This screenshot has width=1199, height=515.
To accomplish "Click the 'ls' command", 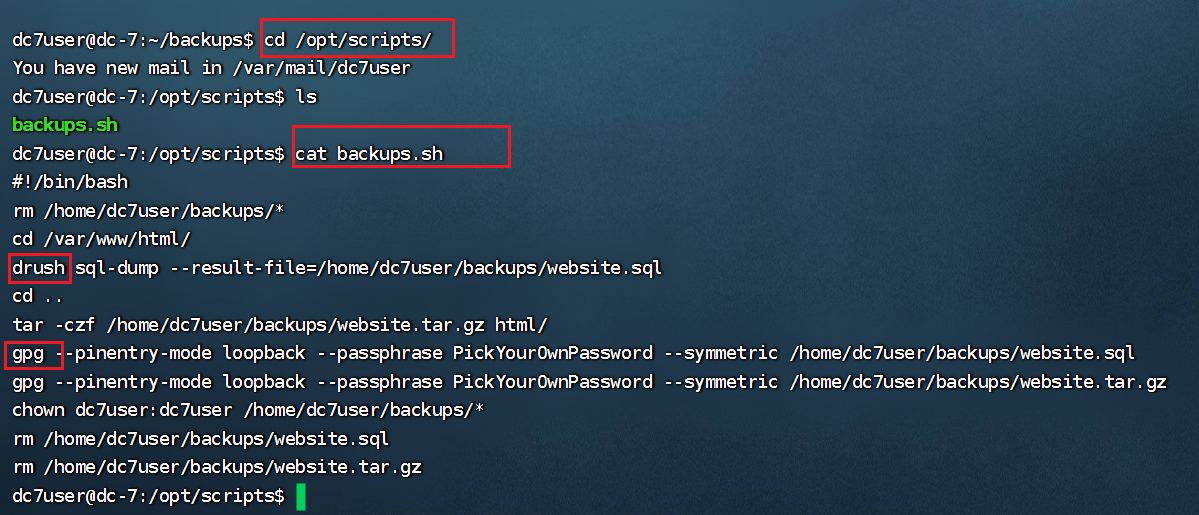I will 305,97.
